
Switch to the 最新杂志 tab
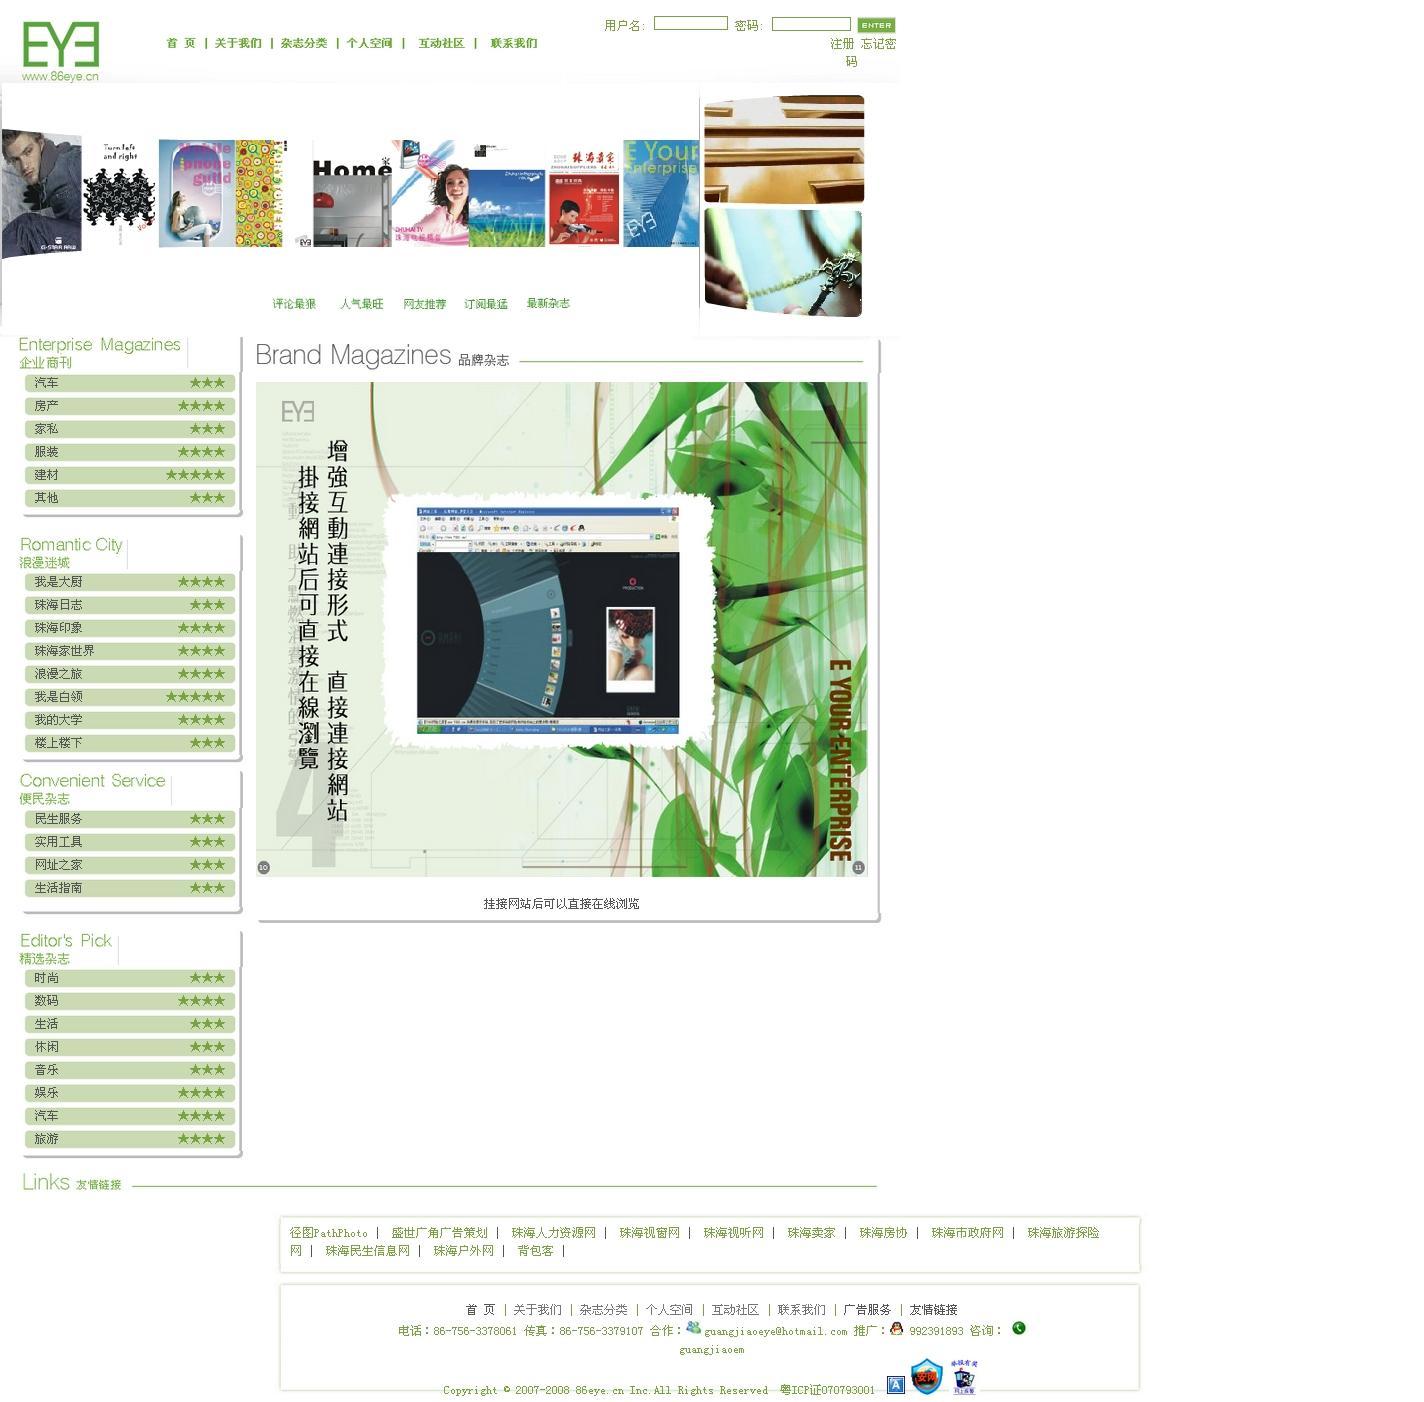pyautogui.click(x=548, y=303)
